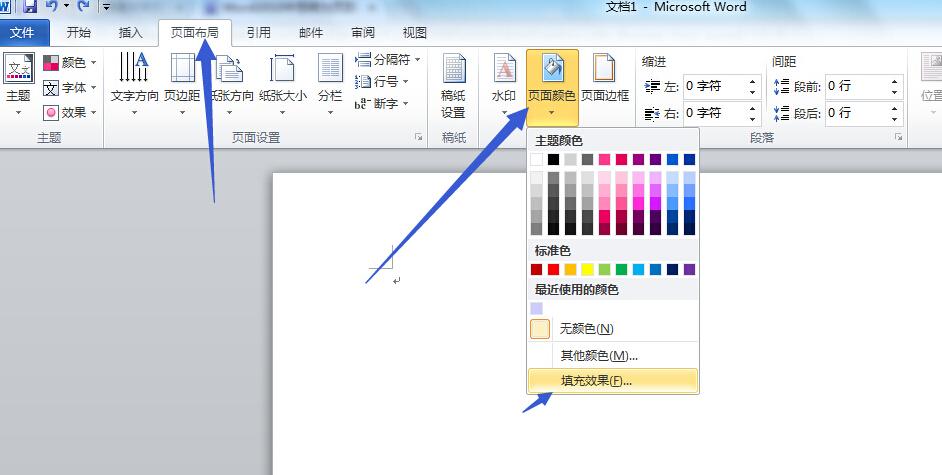The image size is (942, 475).
Task: Increase the left indent 左 value with up arrow
Action: [x=753, y=81]
